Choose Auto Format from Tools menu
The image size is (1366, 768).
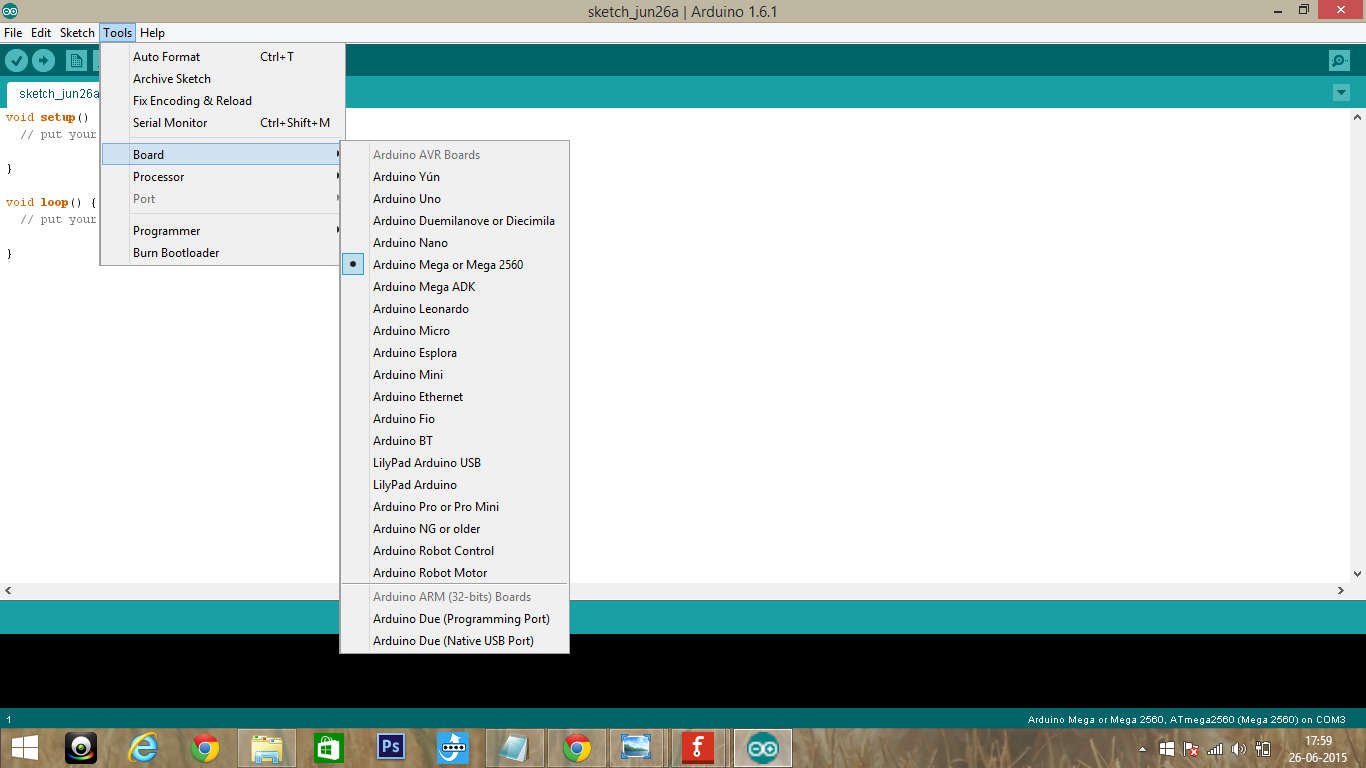tap(223, 57)
